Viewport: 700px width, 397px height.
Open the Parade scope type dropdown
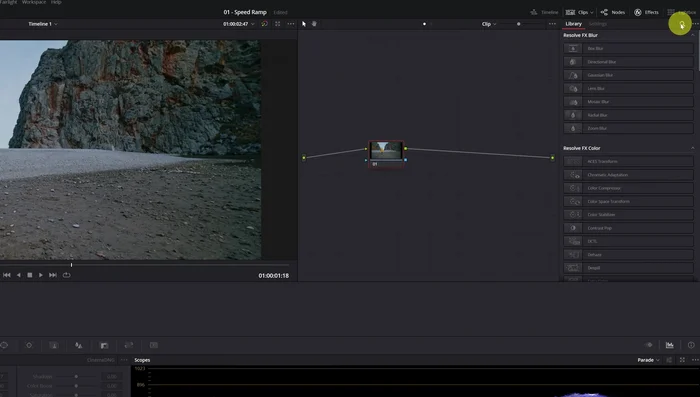click(648, 360)
